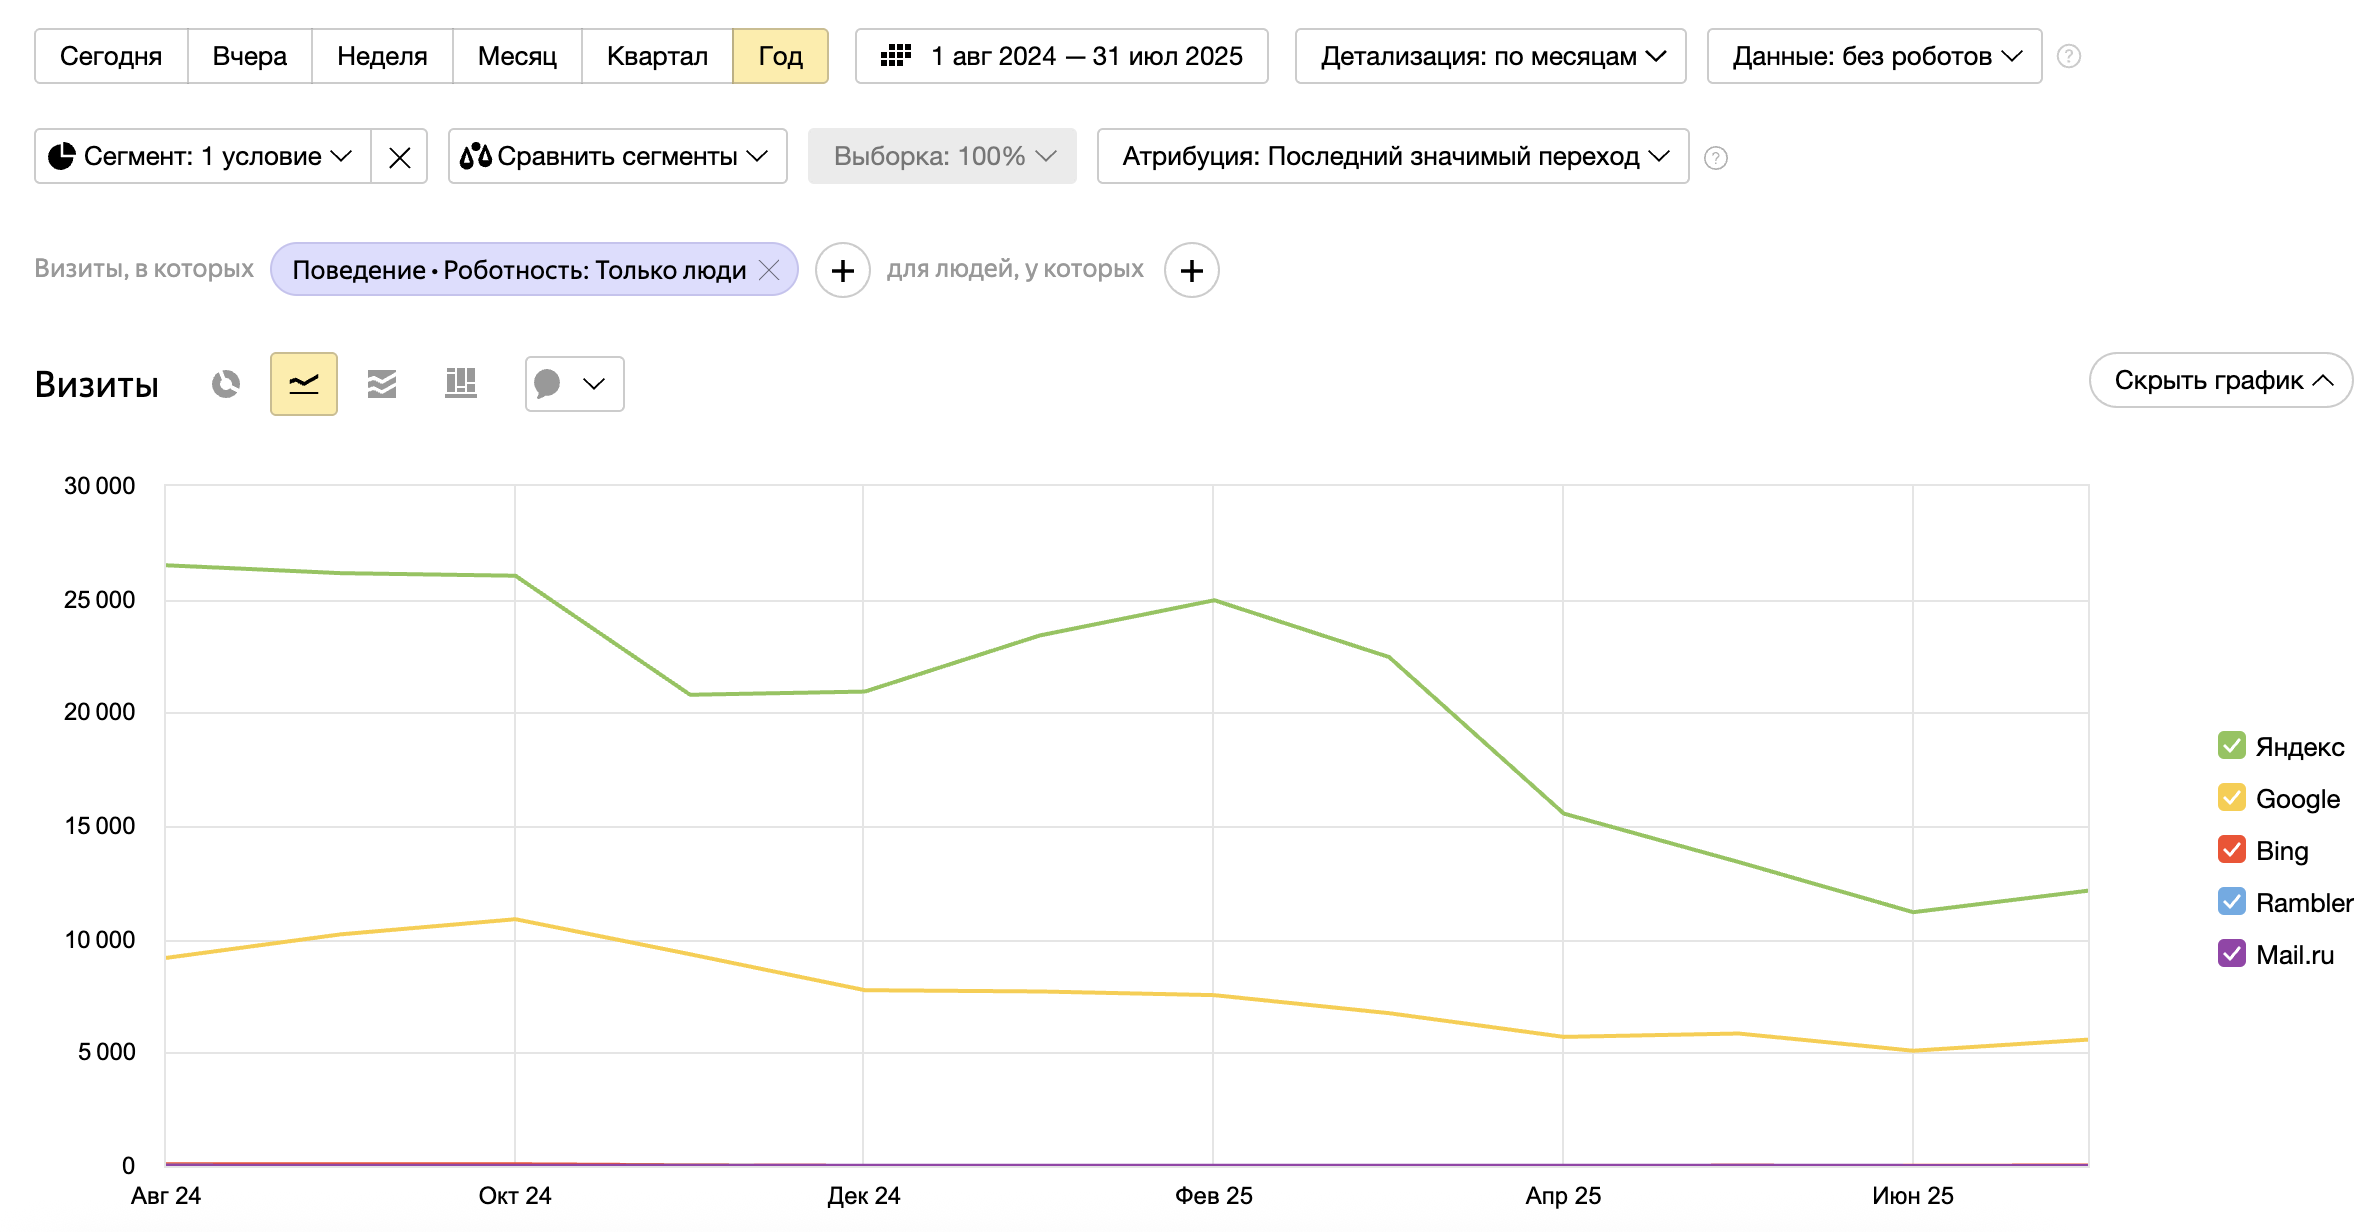Hide Mail.ru line via checkbox
Image resolution: width=2378 pixels, height=1232 pixels.
click(2231, 954)
